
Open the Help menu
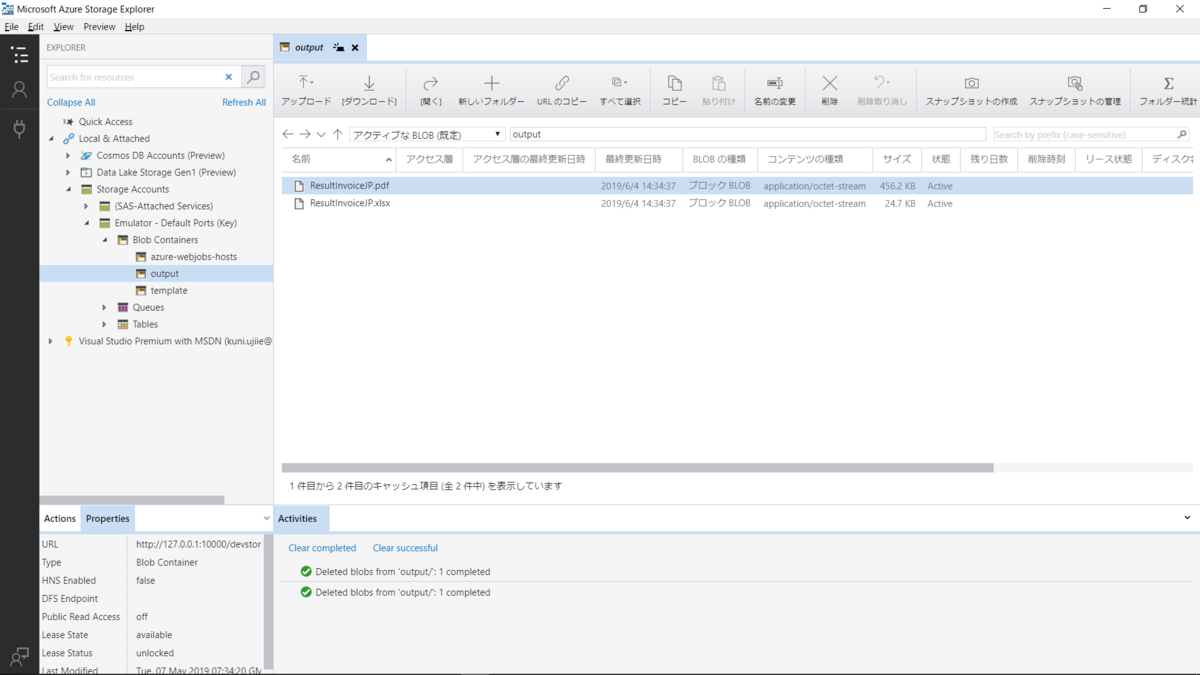[x=135, y=27]
